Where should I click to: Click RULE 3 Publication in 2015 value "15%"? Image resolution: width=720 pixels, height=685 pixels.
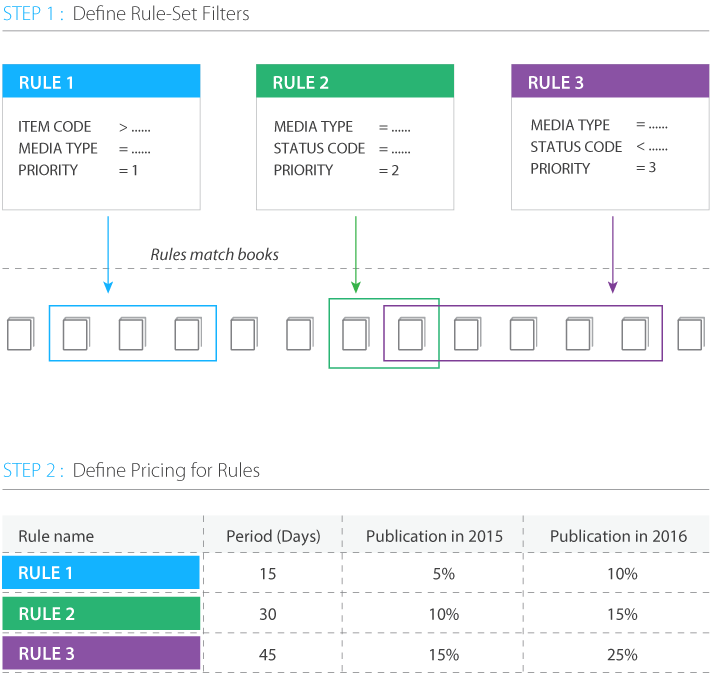tap(444, 655)
